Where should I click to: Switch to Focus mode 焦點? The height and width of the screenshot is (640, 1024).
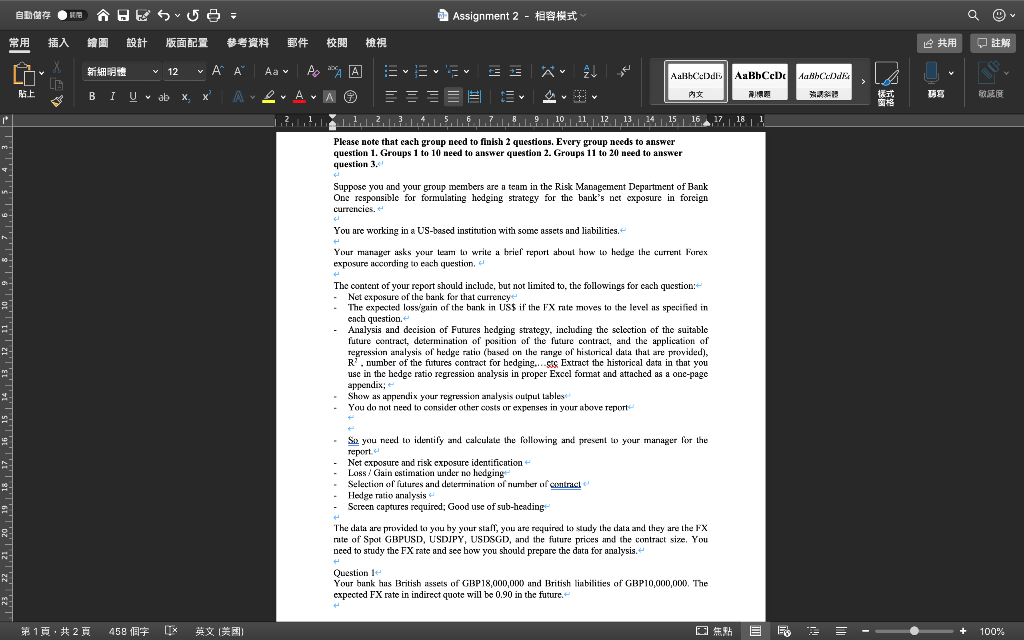coord(714,631)
